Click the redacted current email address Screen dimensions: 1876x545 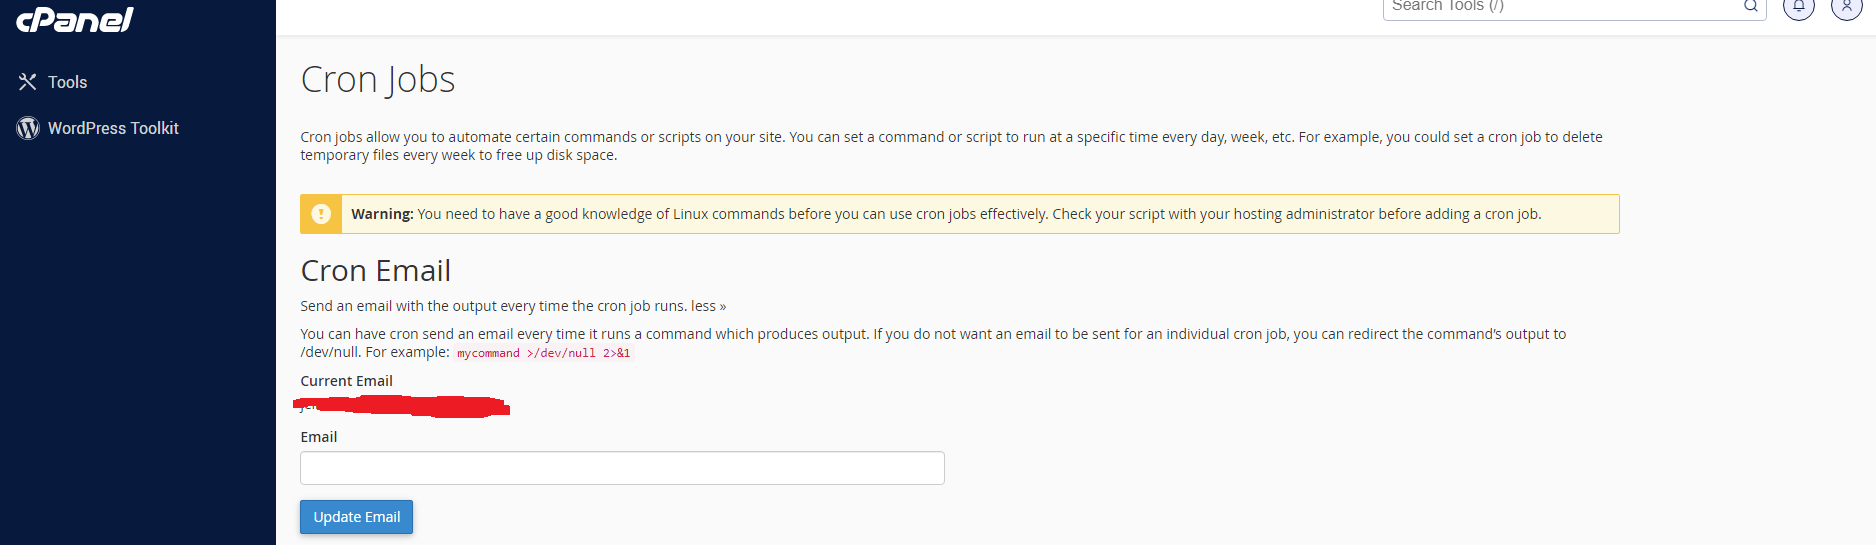pyautogui.click(x=402, y=406)
